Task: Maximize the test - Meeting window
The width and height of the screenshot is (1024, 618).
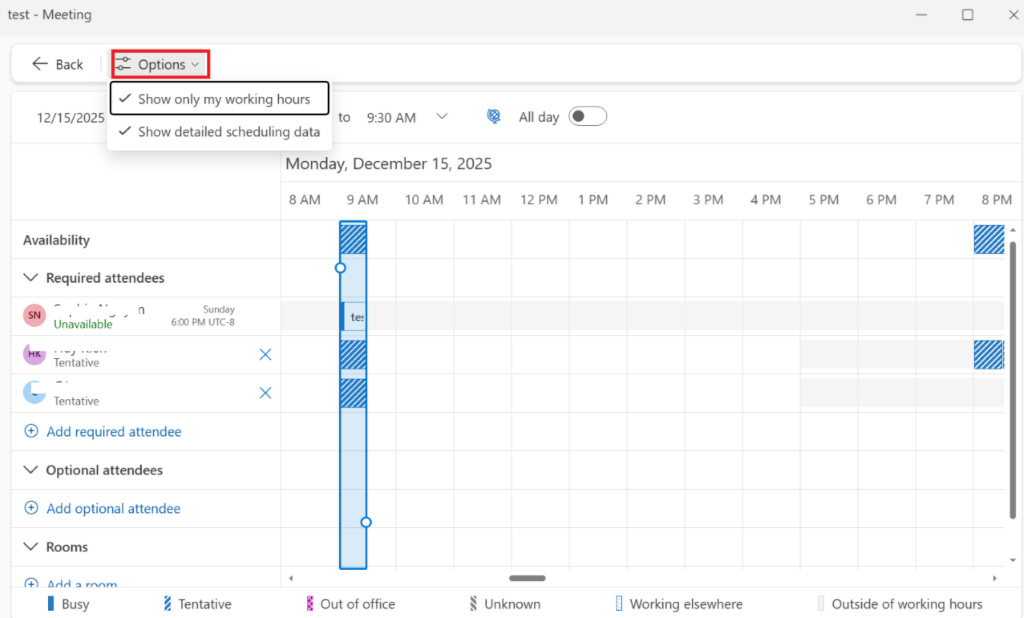Action: coord(968,14)
